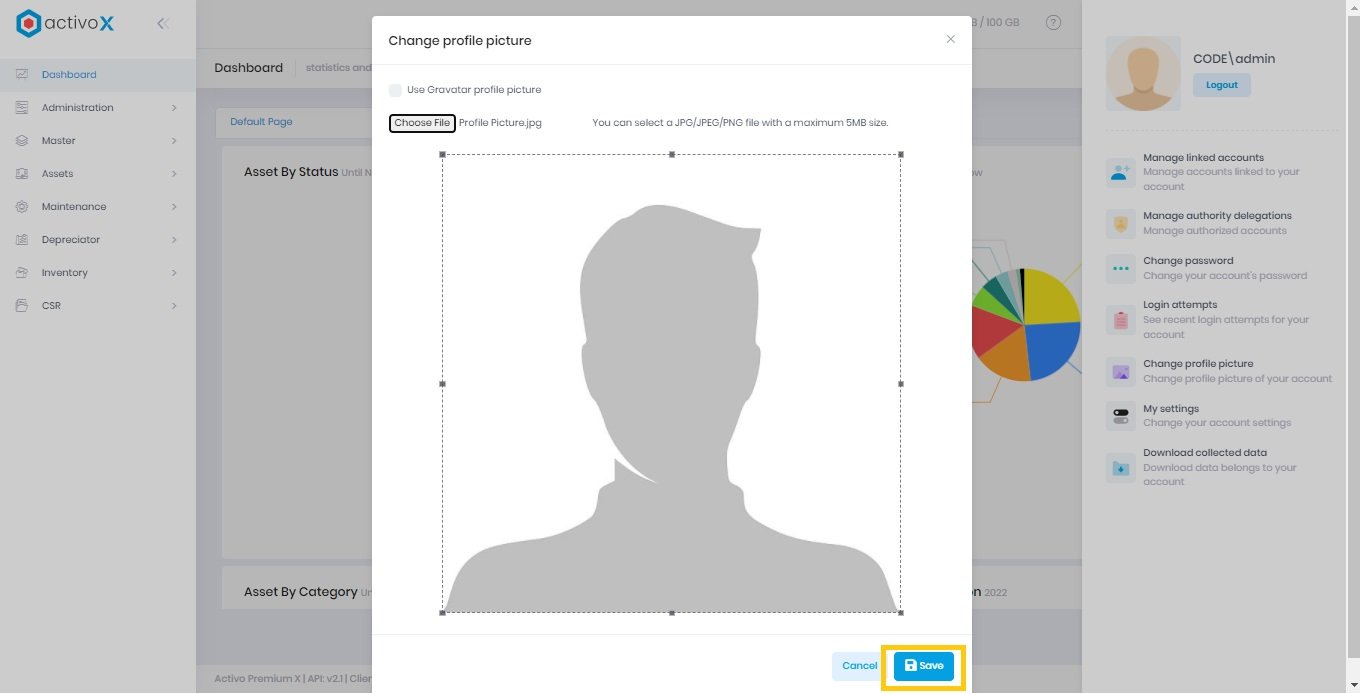Click the Manage authority delegations shield icon
Viewport: 1364px width, 694px height.
tap(1121, 223)
